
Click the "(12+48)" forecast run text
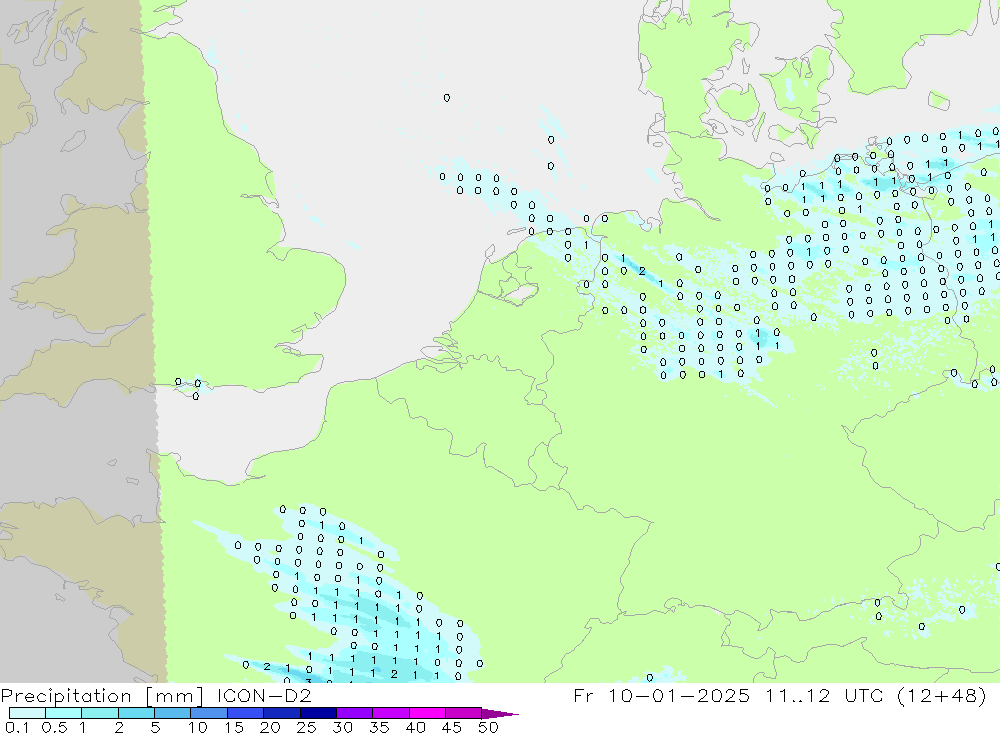[942, 695]
